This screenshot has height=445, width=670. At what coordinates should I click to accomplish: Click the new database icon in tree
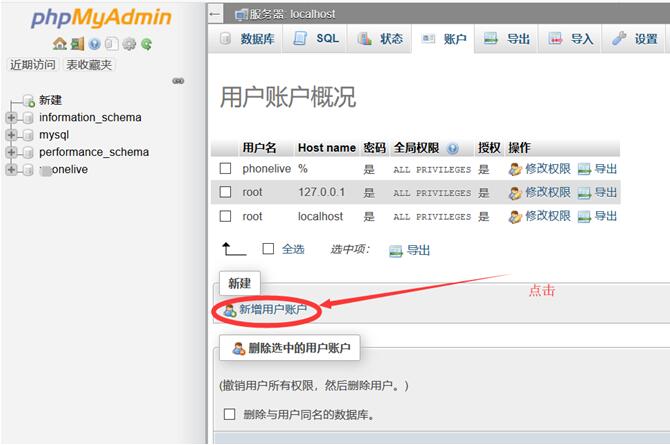pyautogui.click(x=29, y=101)
